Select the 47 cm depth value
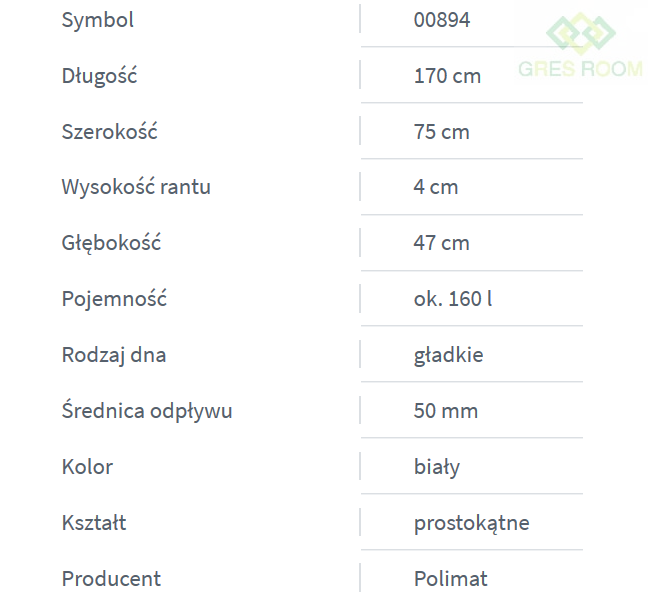Screen dimensions: 648x606 click(441, 243)
